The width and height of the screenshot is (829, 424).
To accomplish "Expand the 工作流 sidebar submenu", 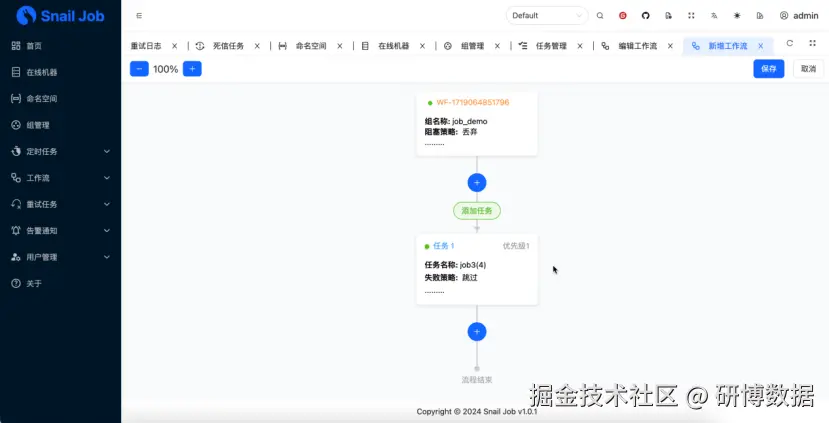I will [x=60, y=178].
